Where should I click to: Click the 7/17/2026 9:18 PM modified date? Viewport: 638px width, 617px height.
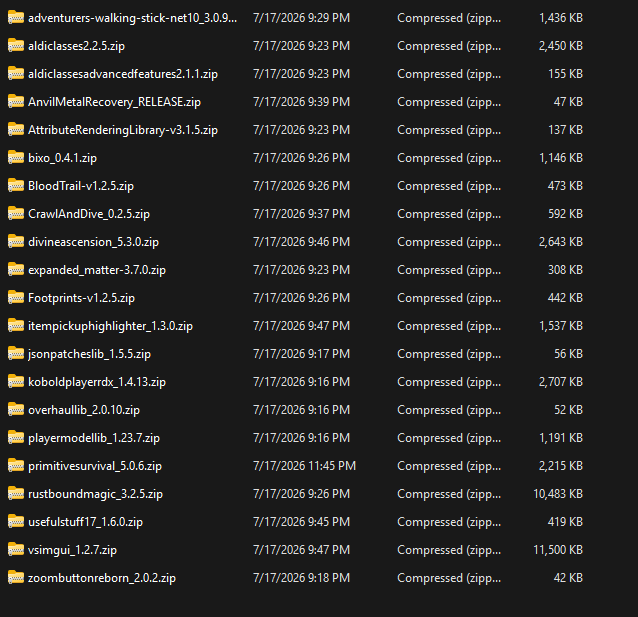coord(302,578)
